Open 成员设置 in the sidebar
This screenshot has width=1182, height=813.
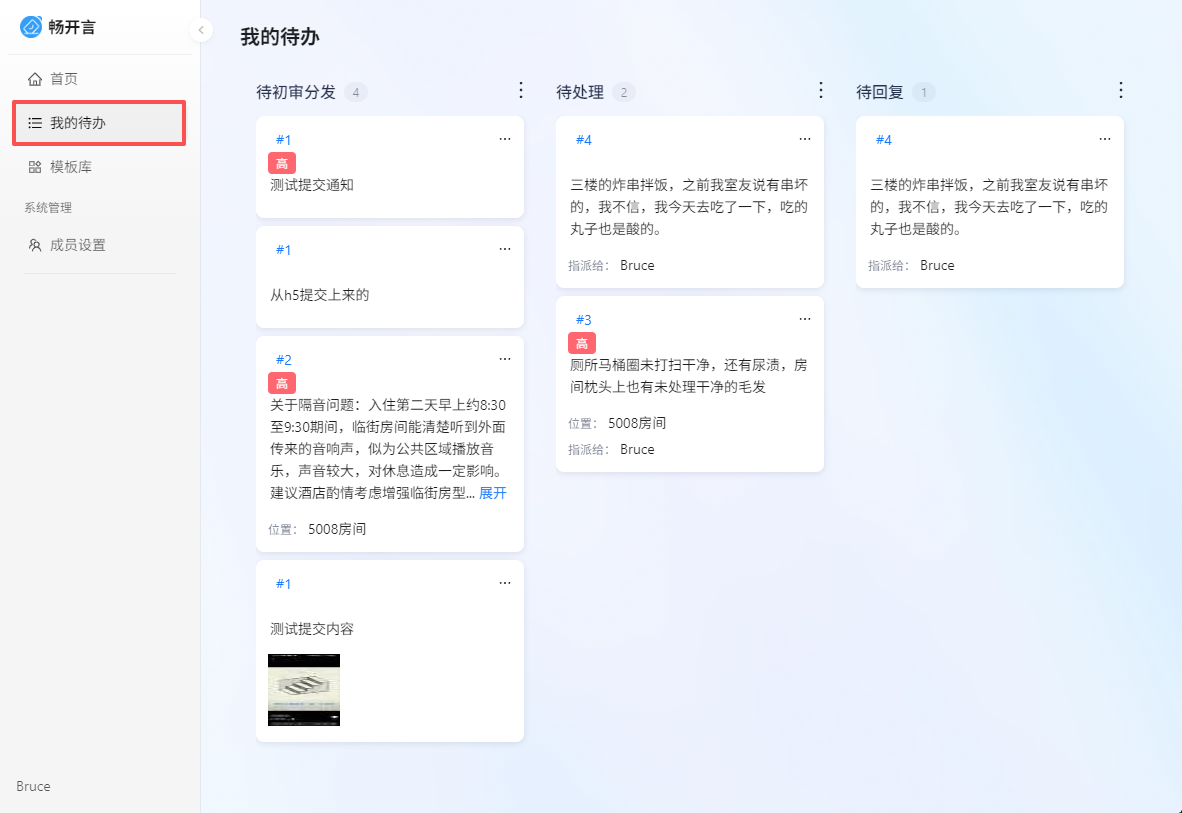(77, 245)
